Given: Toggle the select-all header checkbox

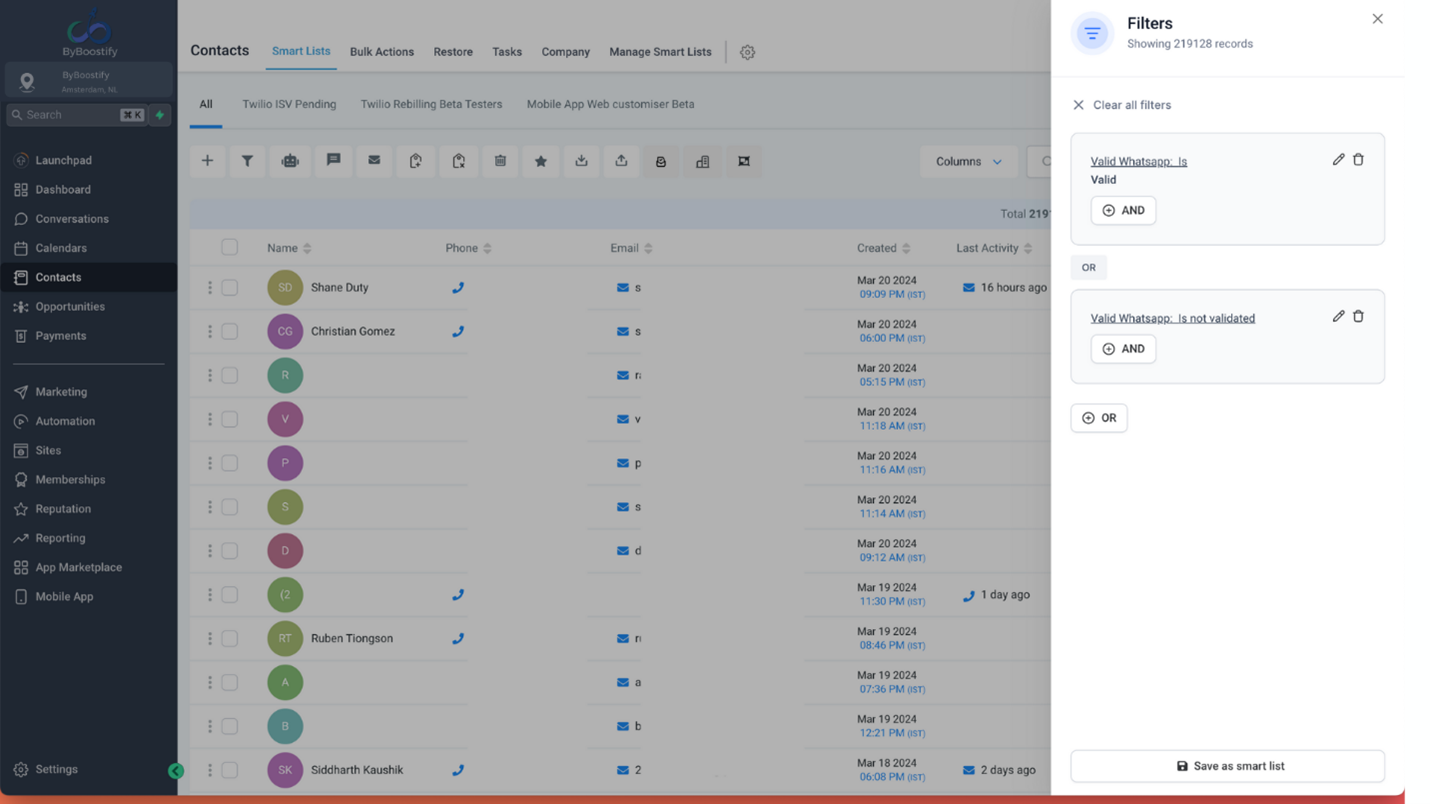Looking at the screenshot, I should coord(230,247).
